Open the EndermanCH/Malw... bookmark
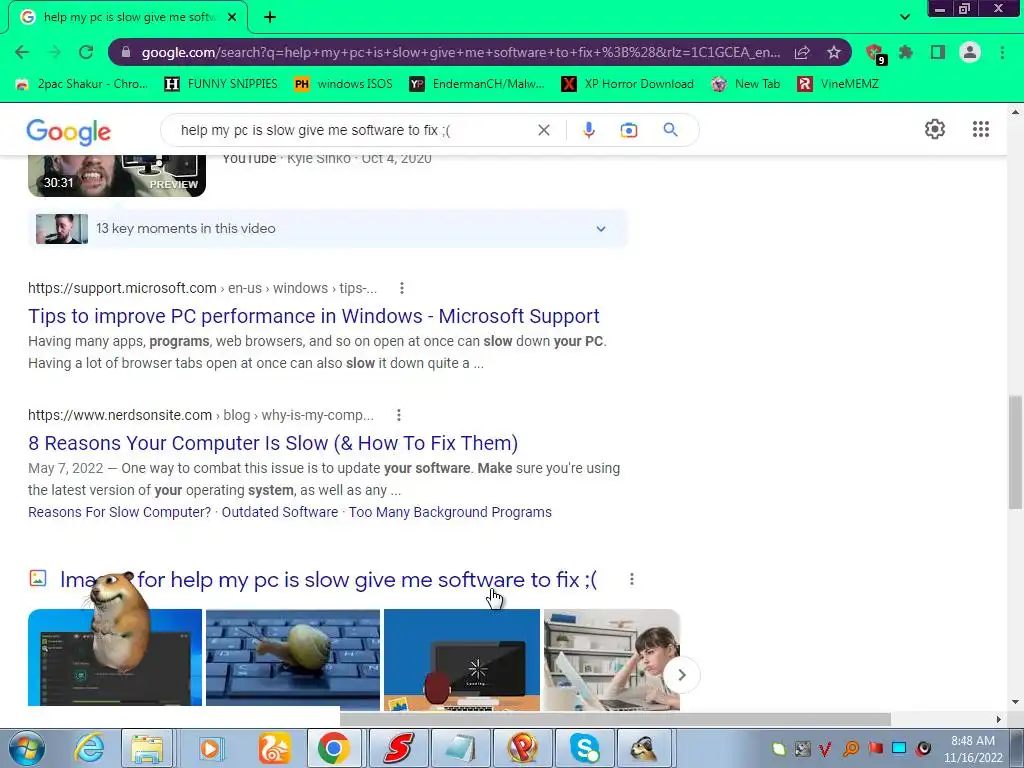The width and height of the screenshot is (1024, 768). pos(477,84)
